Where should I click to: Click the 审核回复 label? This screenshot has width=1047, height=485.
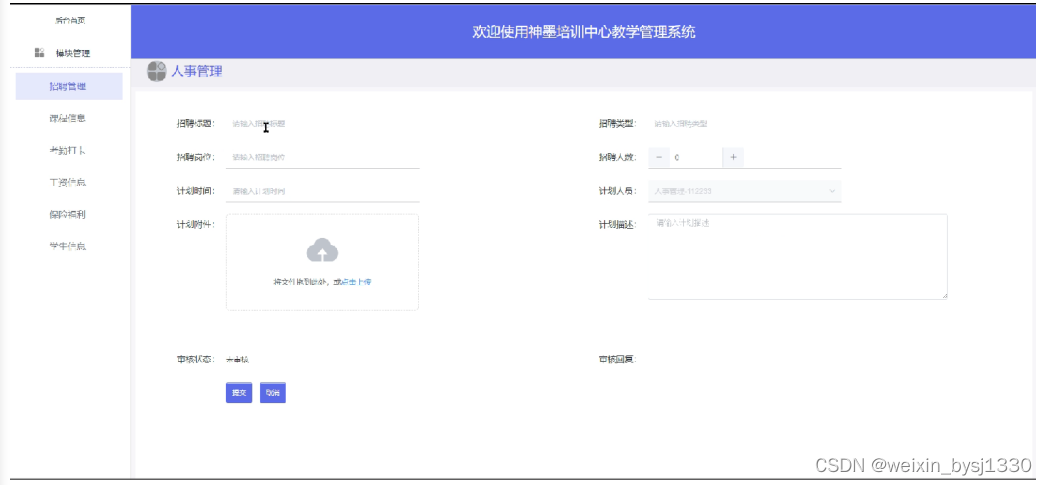(x=617, y=359)
